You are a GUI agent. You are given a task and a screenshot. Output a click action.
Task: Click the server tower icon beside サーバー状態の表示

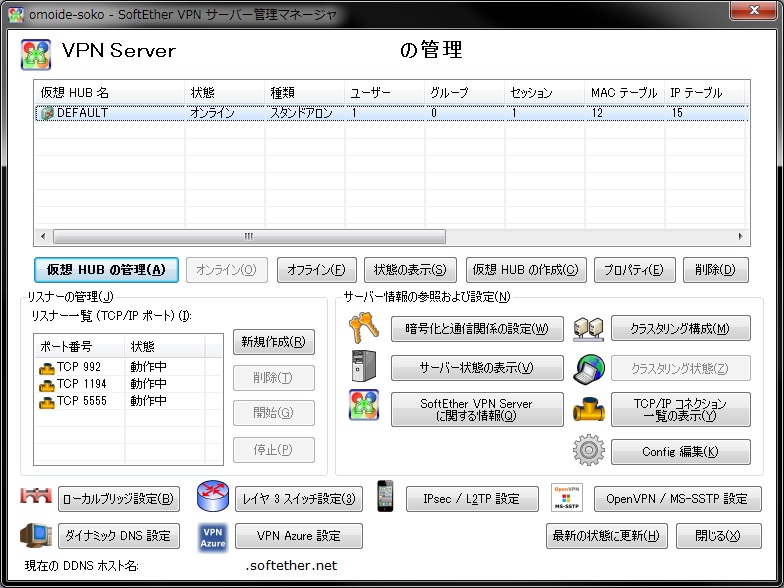click(x=364, y=367)
